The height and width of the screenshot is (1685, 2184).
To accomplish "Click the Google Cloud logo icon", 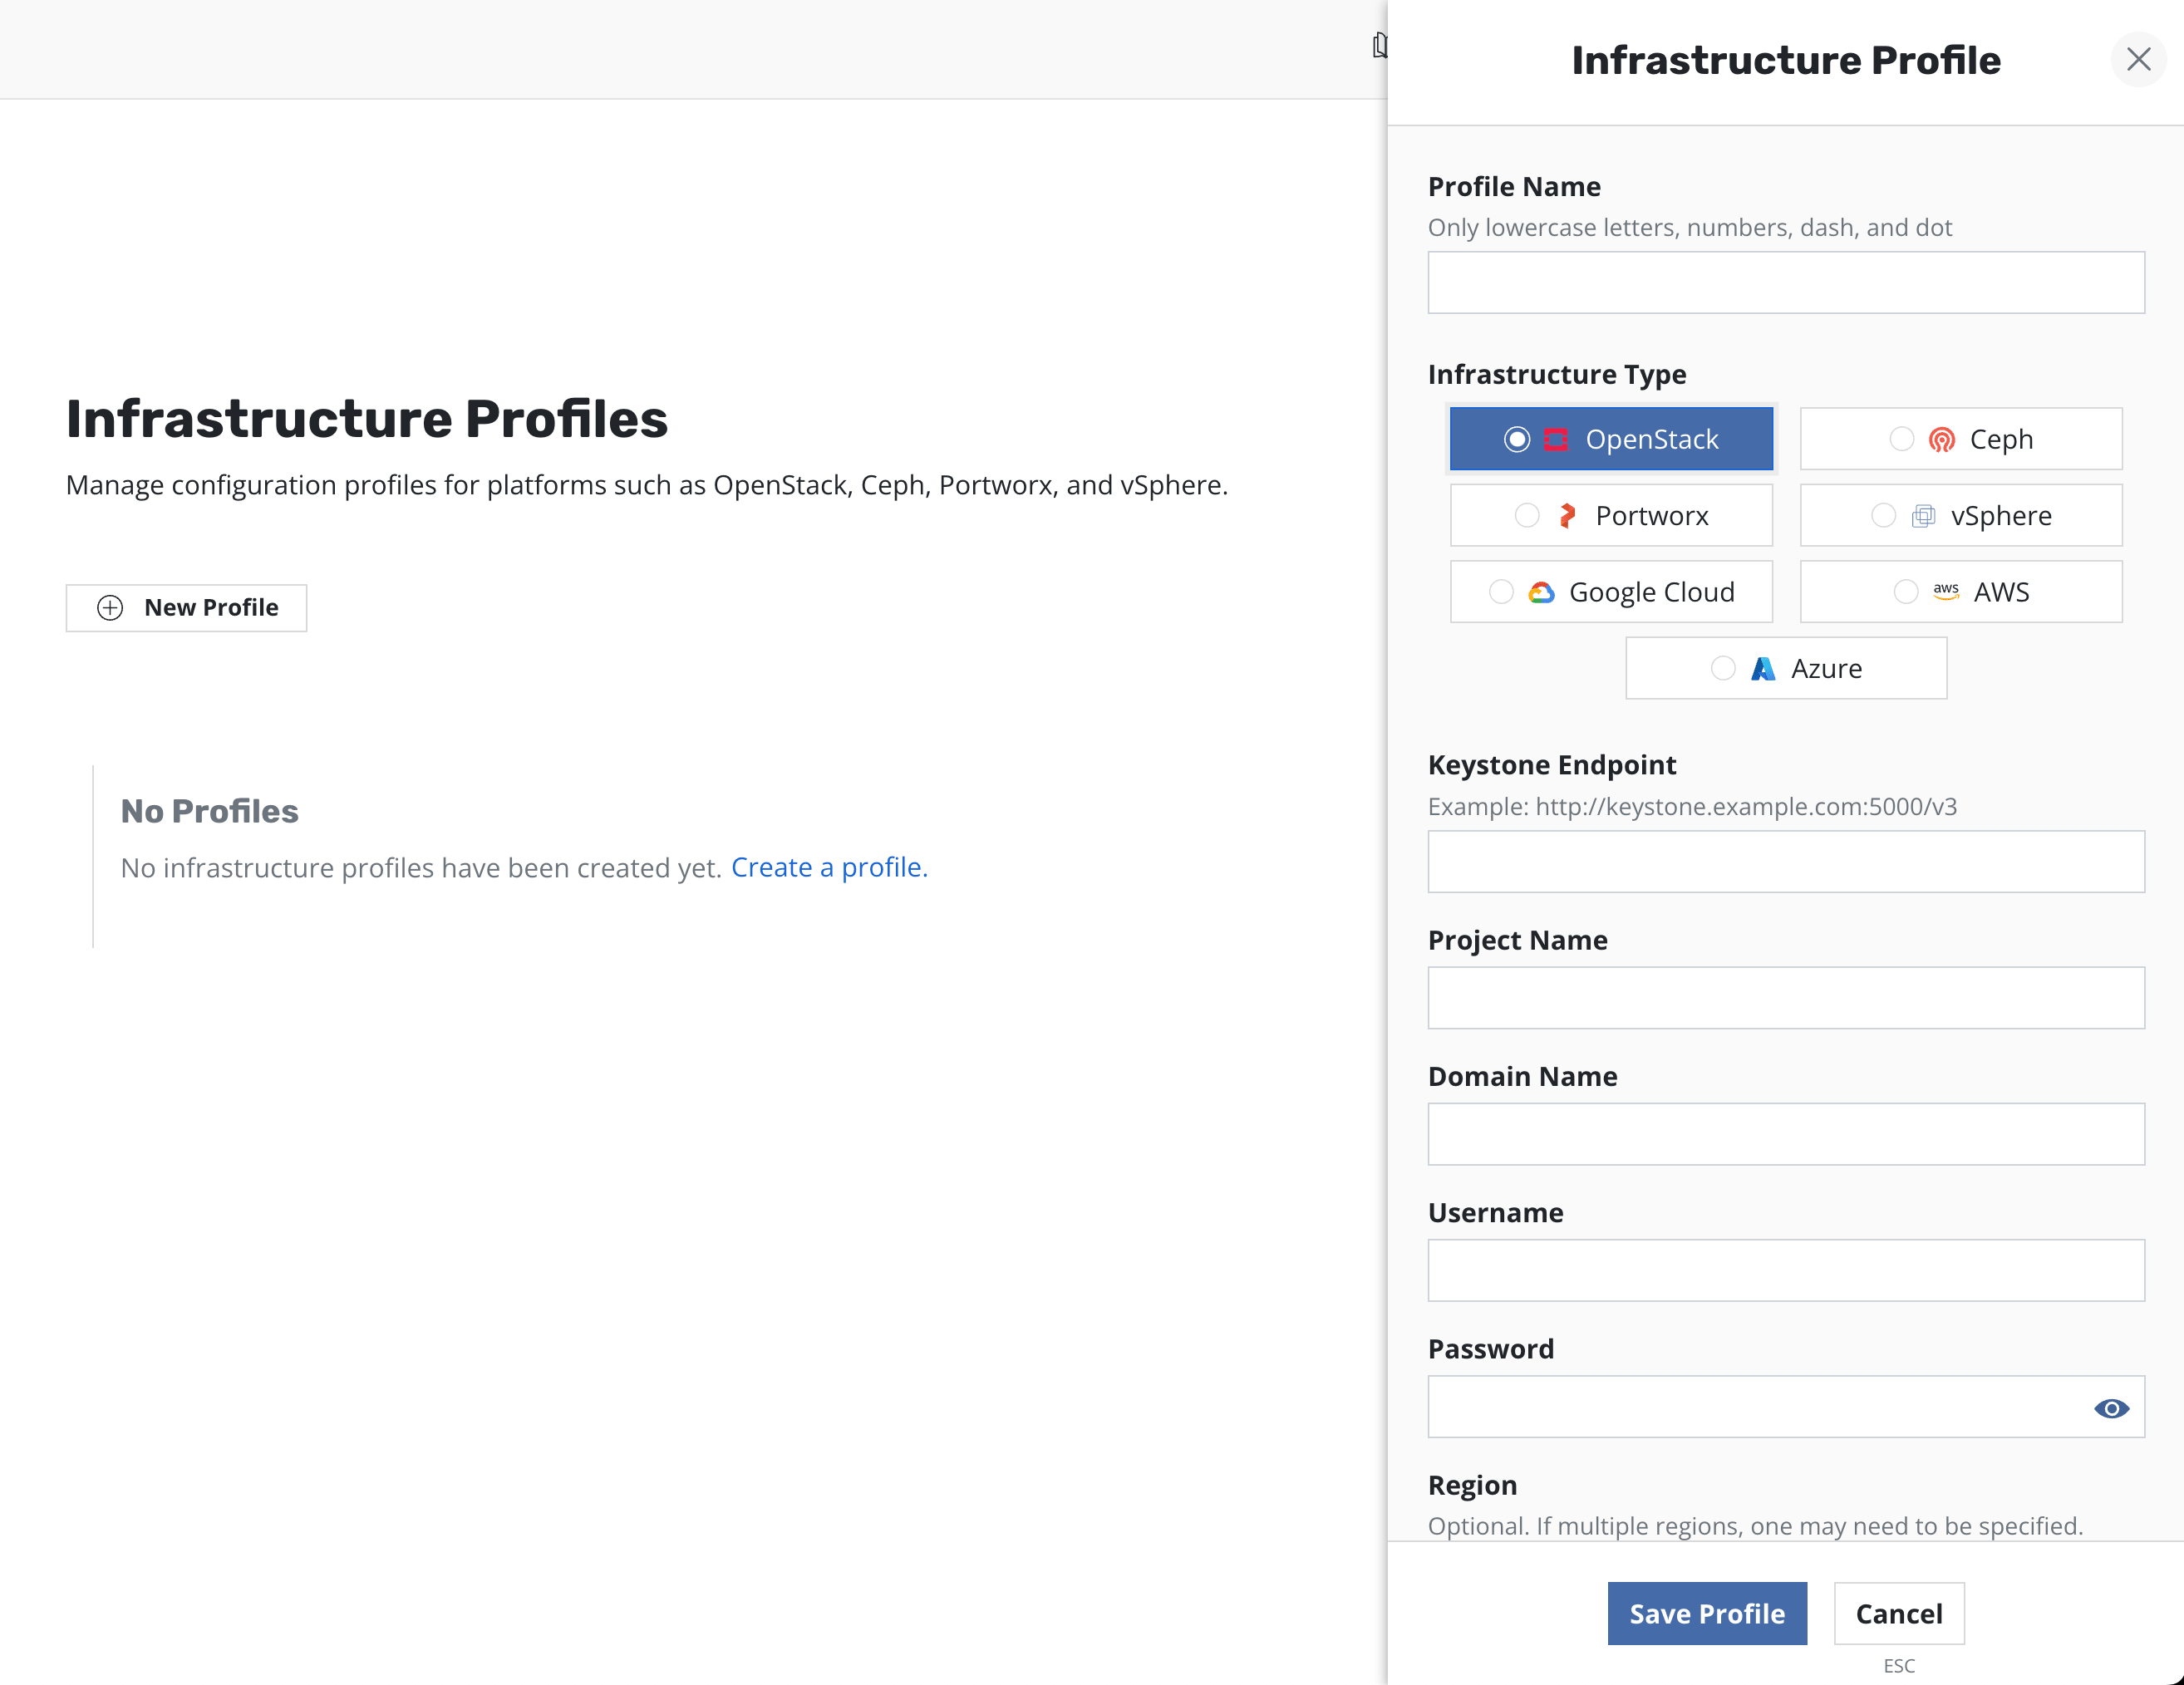I will (x=1541, y=593).
